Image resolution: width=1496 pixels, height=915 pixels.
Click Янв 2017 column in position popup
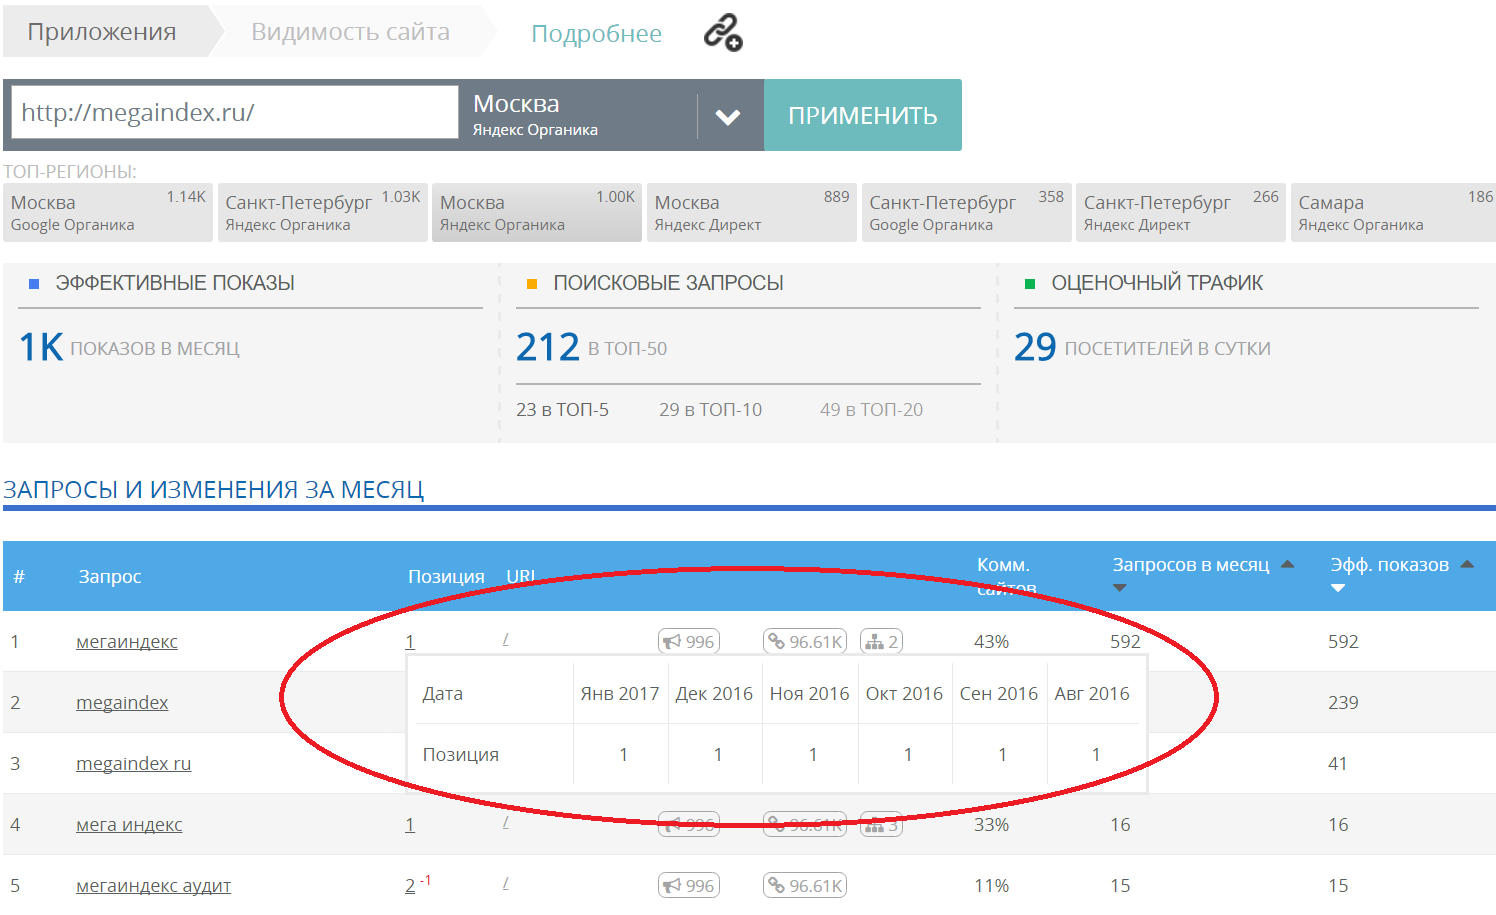(620, 694)
